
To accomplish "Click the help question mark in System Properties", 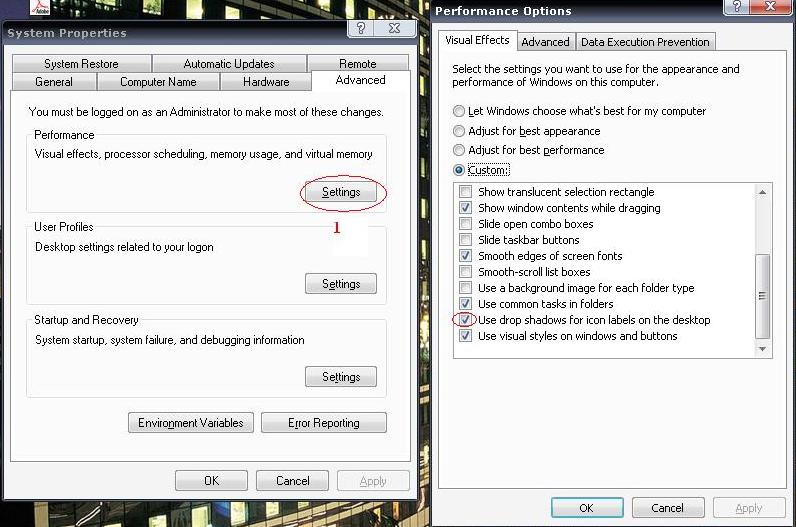I will (361, 29).
